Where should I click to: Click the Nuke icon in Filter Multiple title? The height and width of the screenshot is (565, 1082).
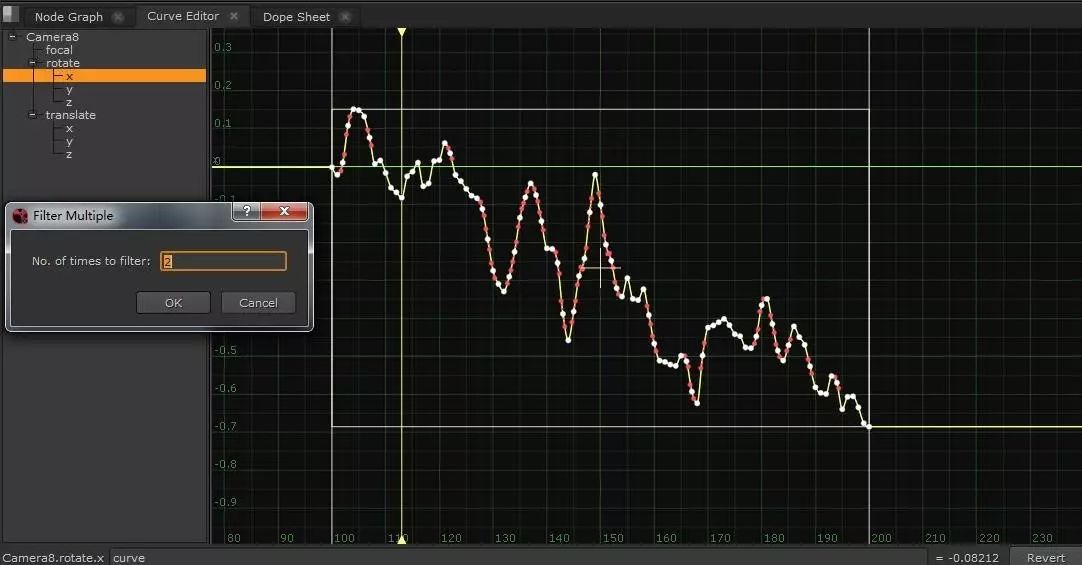click(20, 216)
